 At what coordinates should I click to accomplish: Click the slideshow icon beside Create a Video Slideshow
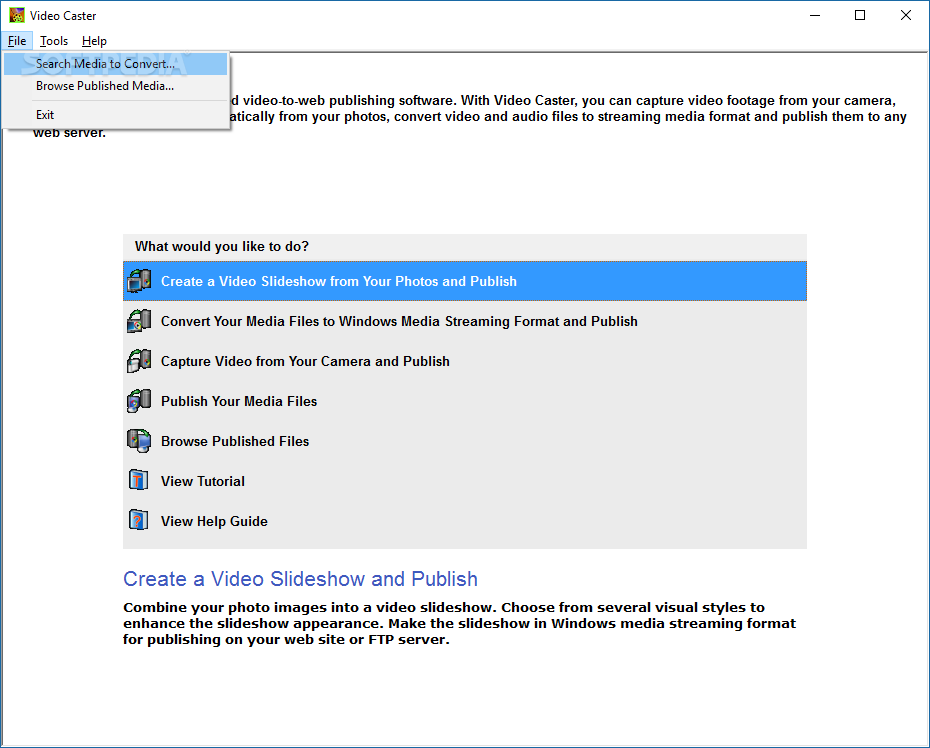(139, 281)
